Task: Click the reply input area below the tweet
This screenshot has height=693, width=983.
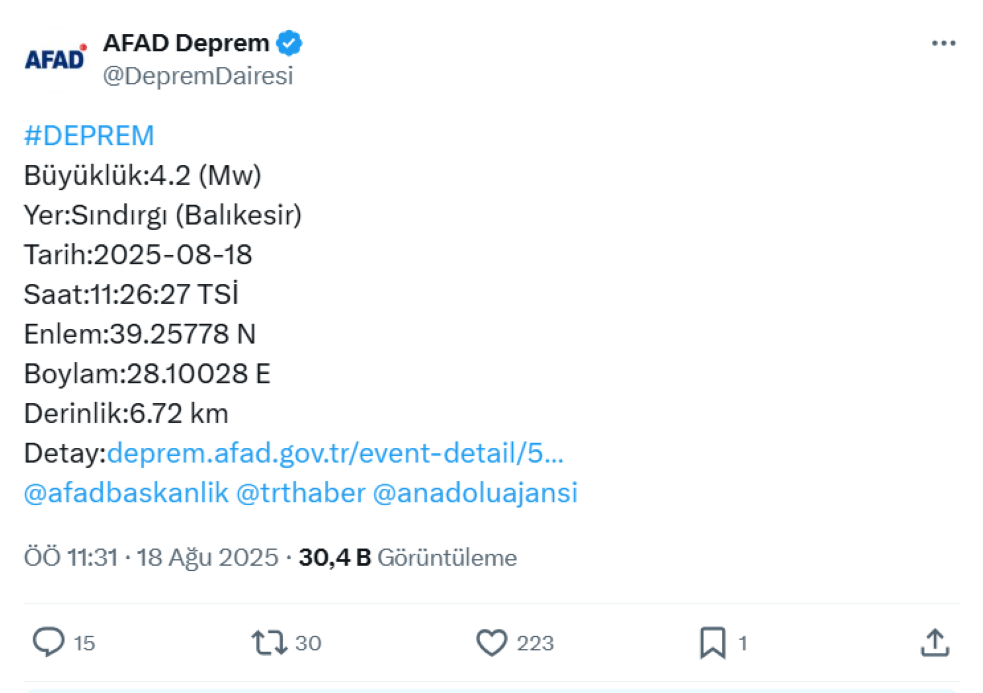Action: (x=490, y=686)
